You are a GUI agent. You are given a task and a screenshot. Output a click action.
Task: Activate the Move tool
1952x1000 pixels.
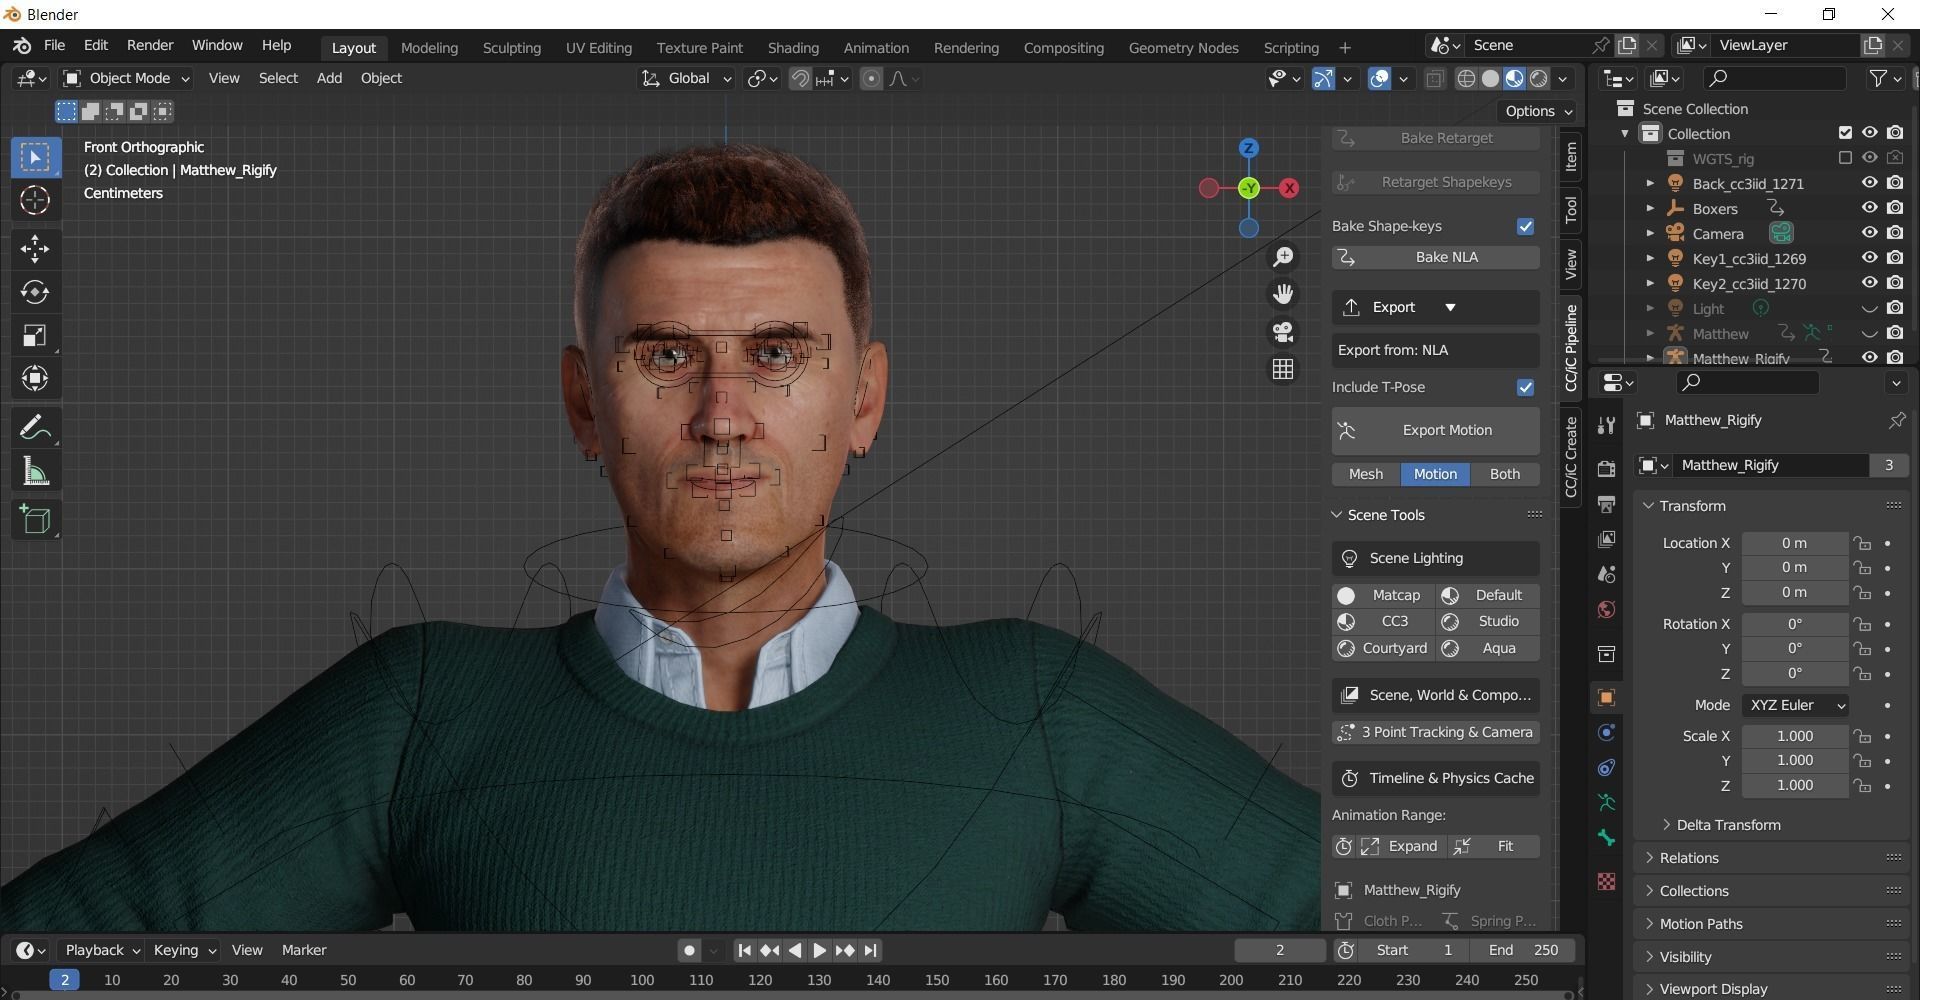click(35, 249)
